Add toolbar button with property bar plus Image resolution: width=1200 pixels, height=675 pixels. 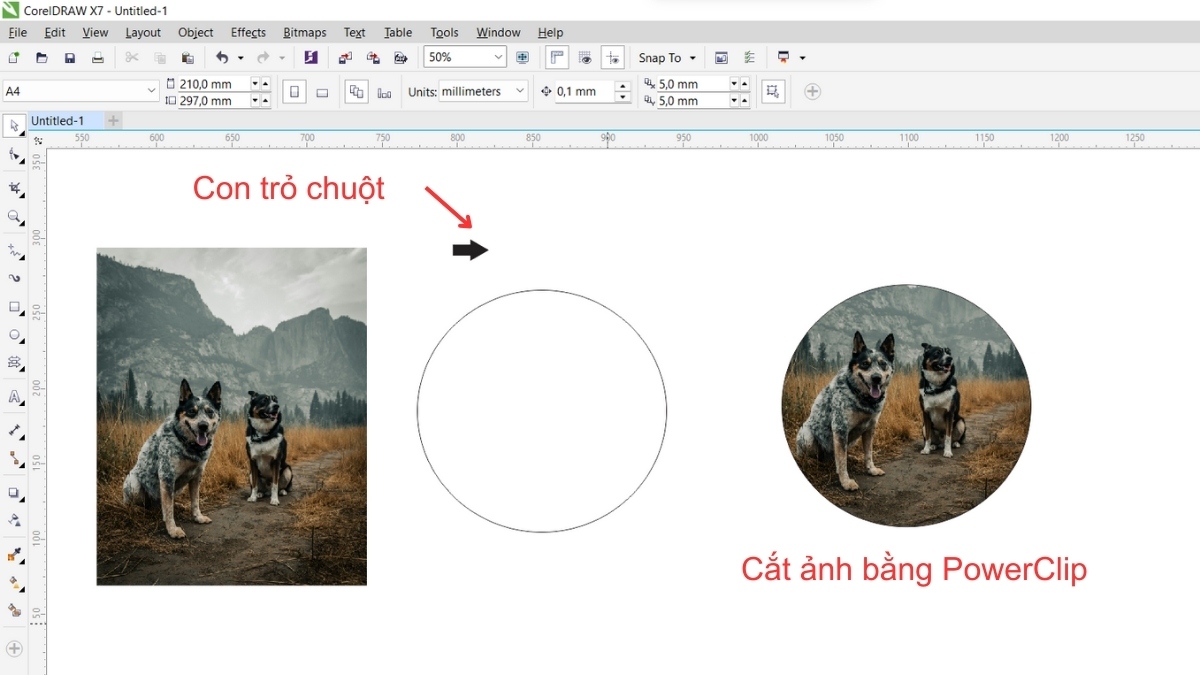pyautogui.click(x=812, y=92)
